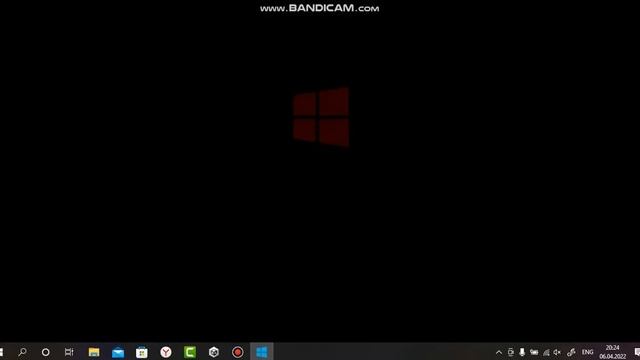This screenshot has height=360, width=640.
Task: Open the network signal tray icon
Action: pyautogui.click(x=546, y=352)
